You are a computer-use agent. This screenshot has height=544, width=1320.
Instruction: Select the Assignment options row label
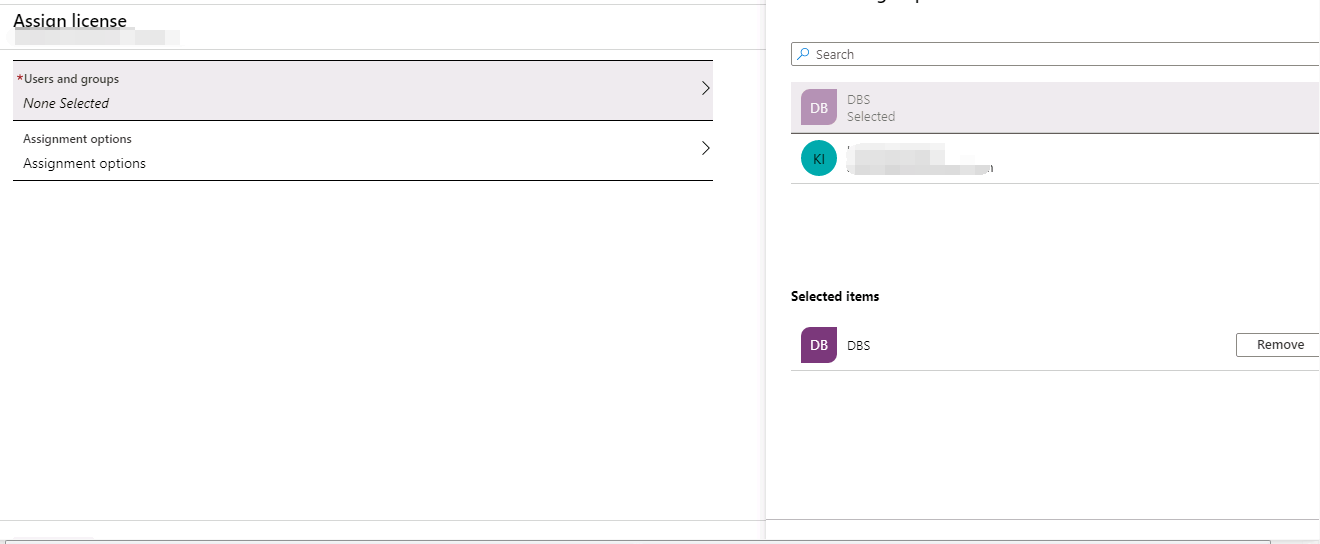click(x=77, y=139)
